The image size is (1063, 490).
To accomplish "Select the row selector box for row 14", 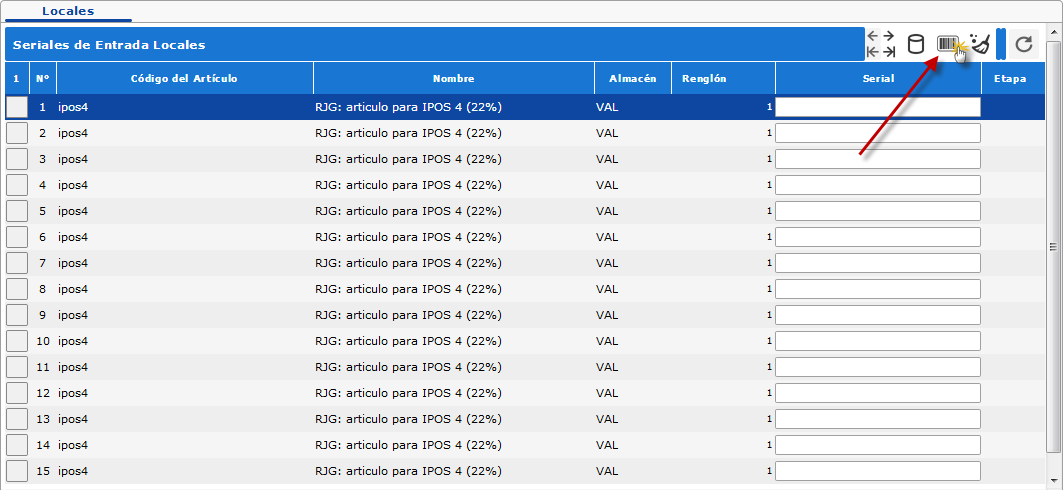I will click(17, 445).
